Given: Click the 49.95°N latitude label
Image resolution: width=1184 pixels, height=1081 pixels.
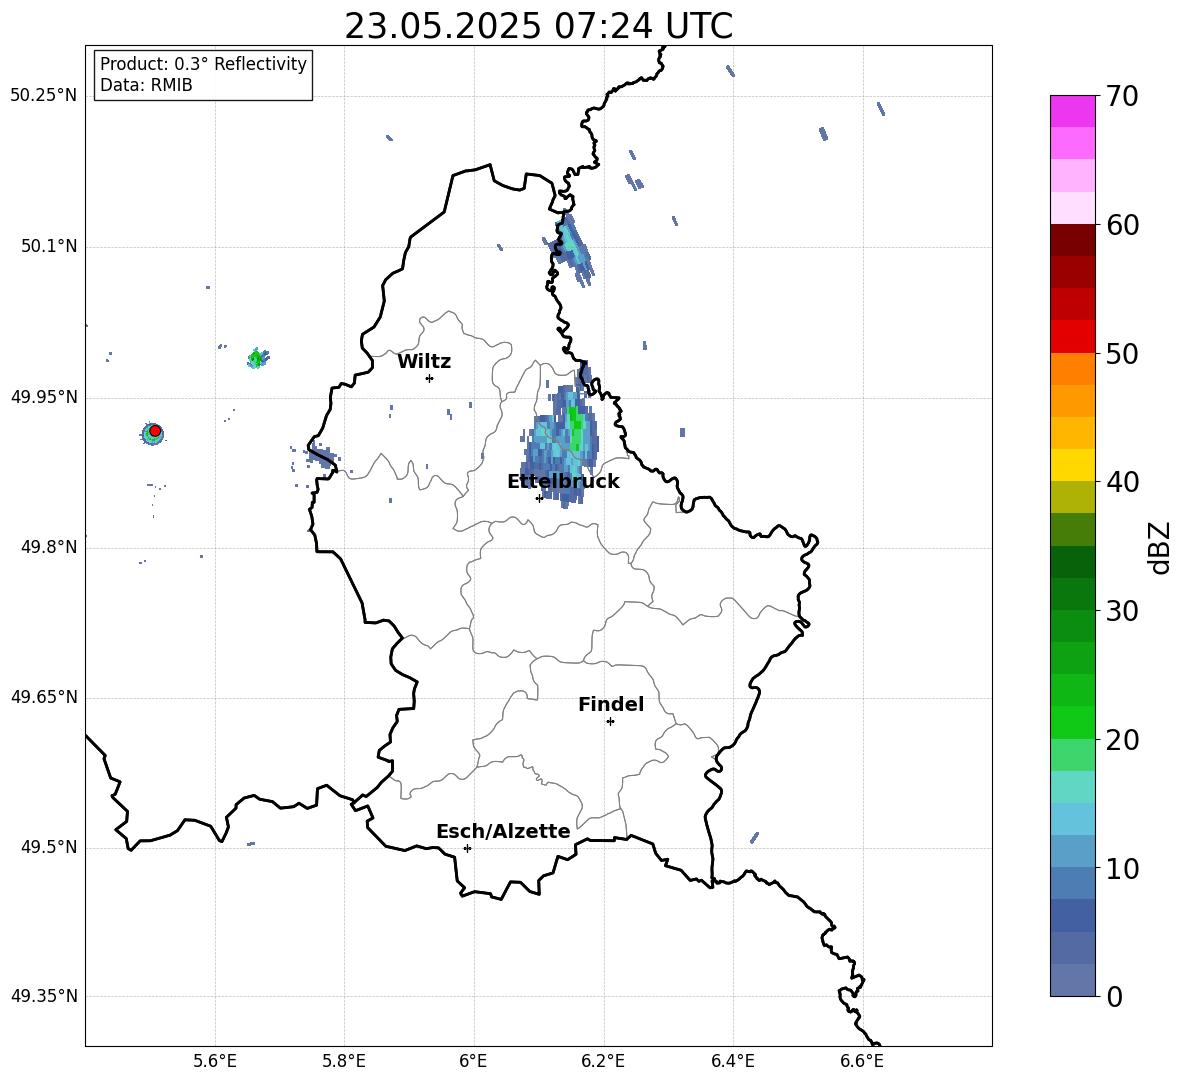Looking at the screenshot, I should tap(44, 397).
